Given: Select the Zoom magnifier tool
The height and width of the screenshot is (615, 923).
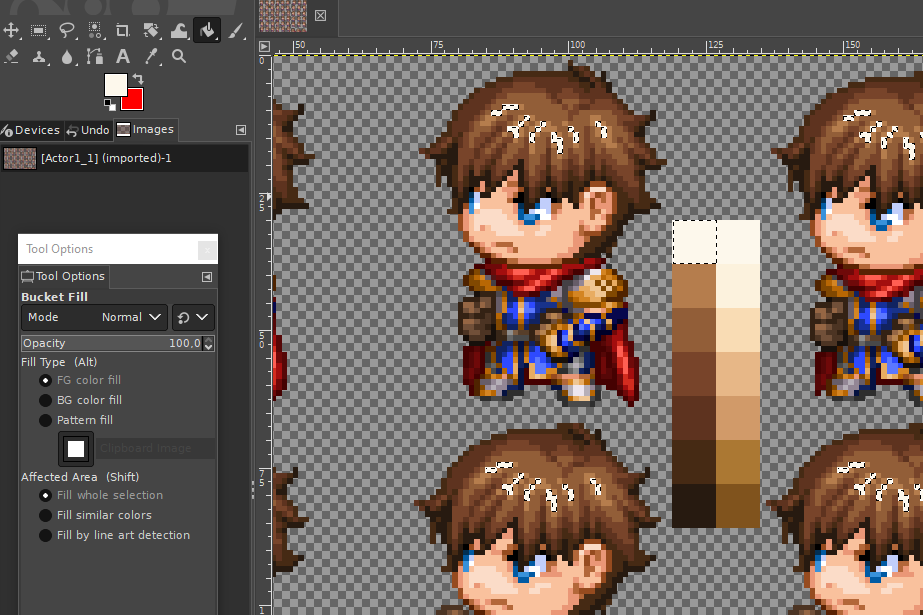Looking at the screenshot, I should point(179,56).
